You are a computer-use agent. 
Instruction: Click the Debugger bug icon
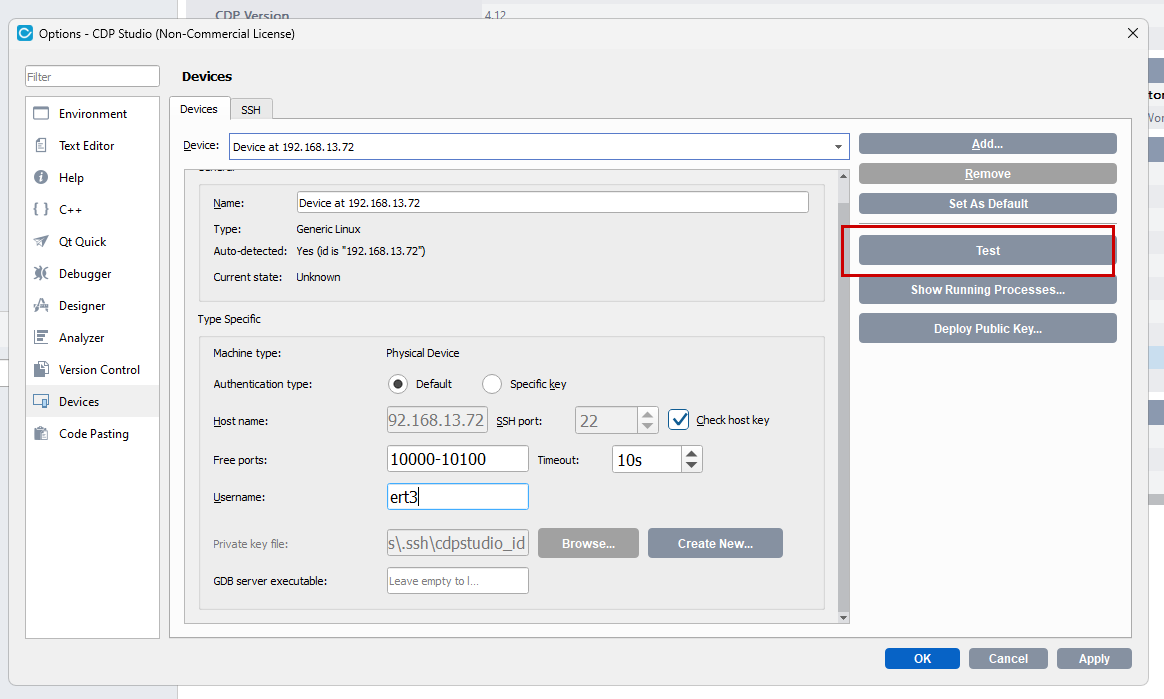(41, 273)
